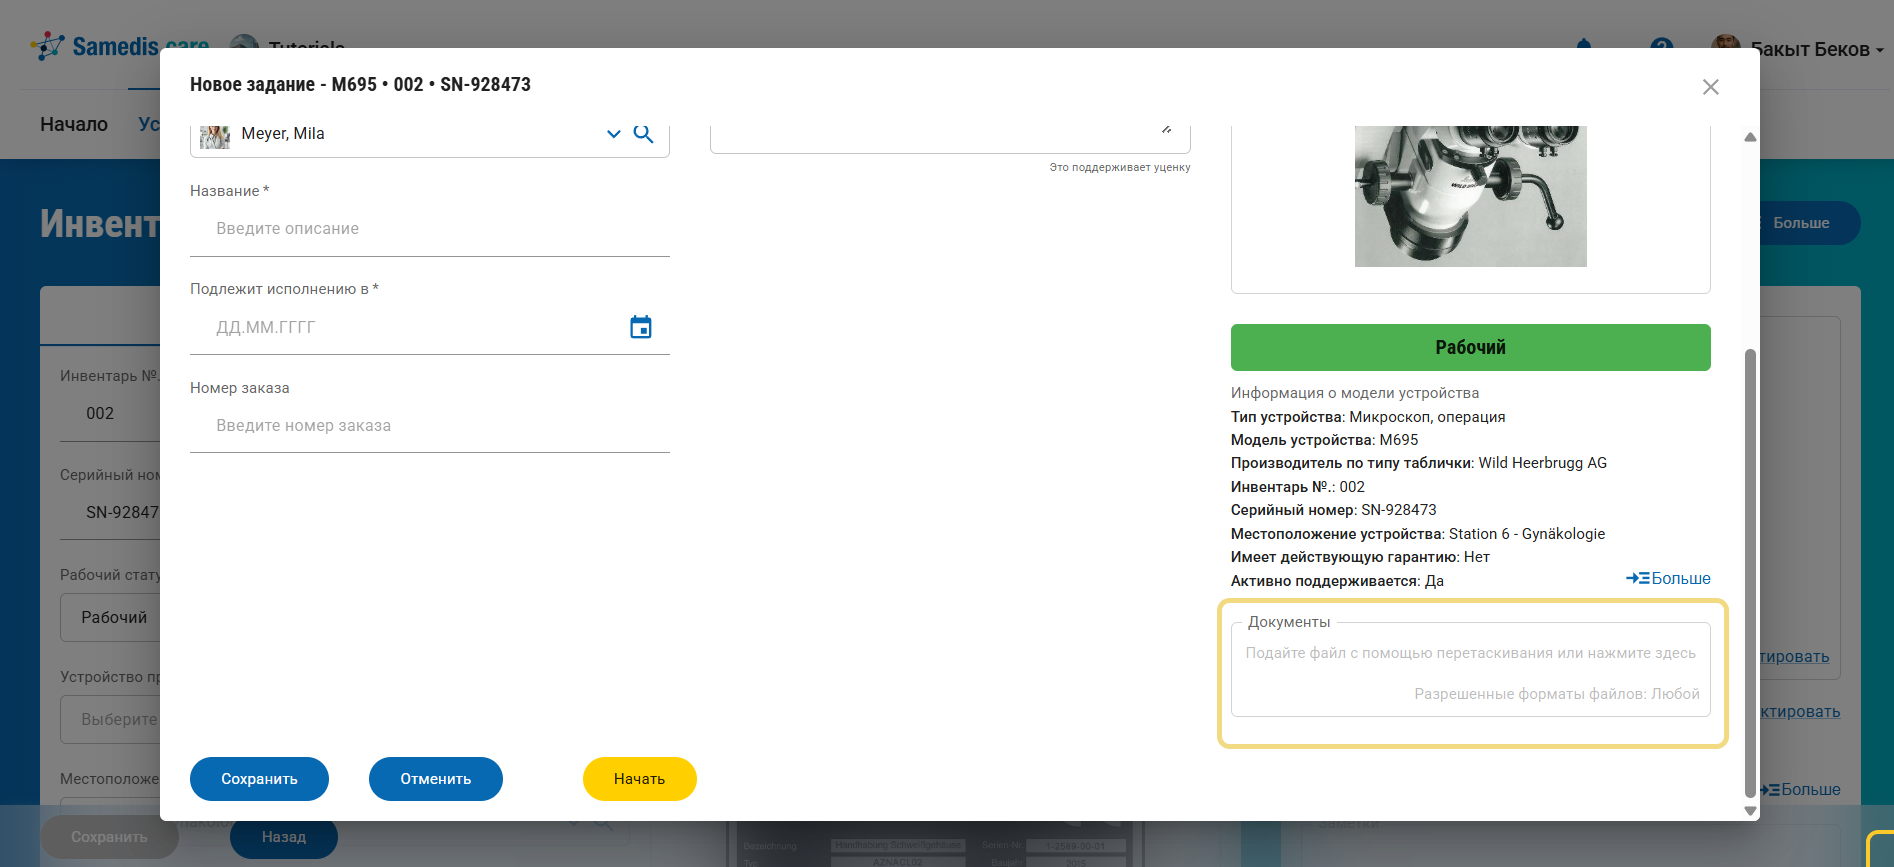Expand the Meyer, Mila assignee dropdown

pyautogui.click(x=613, y=134)
